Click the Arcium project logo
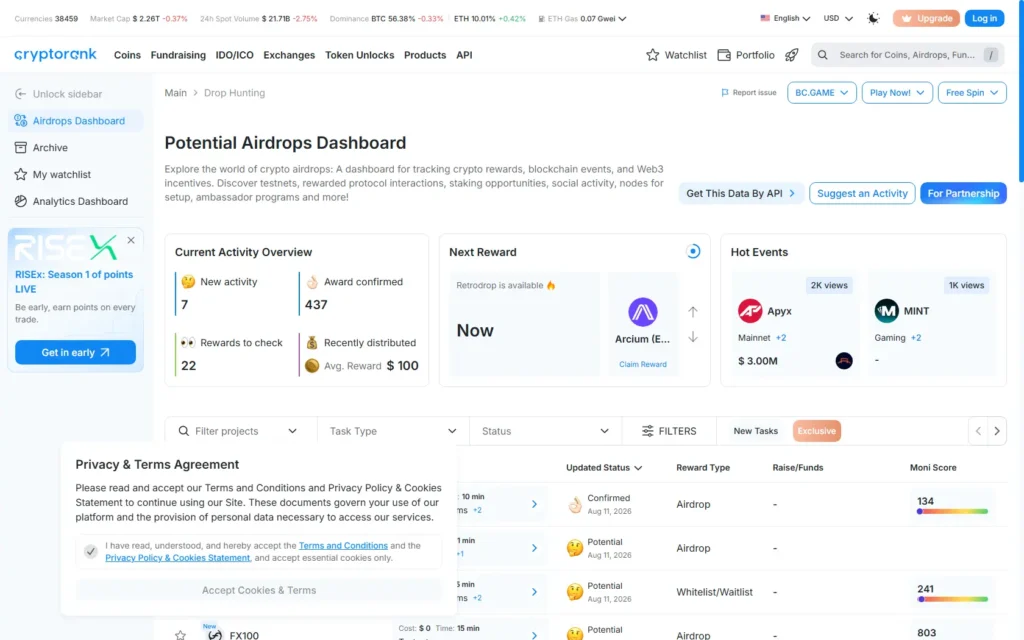Image resolution: width=1024 pixels, height=640 pixels. pyautogui.click(x=643, y=312)
